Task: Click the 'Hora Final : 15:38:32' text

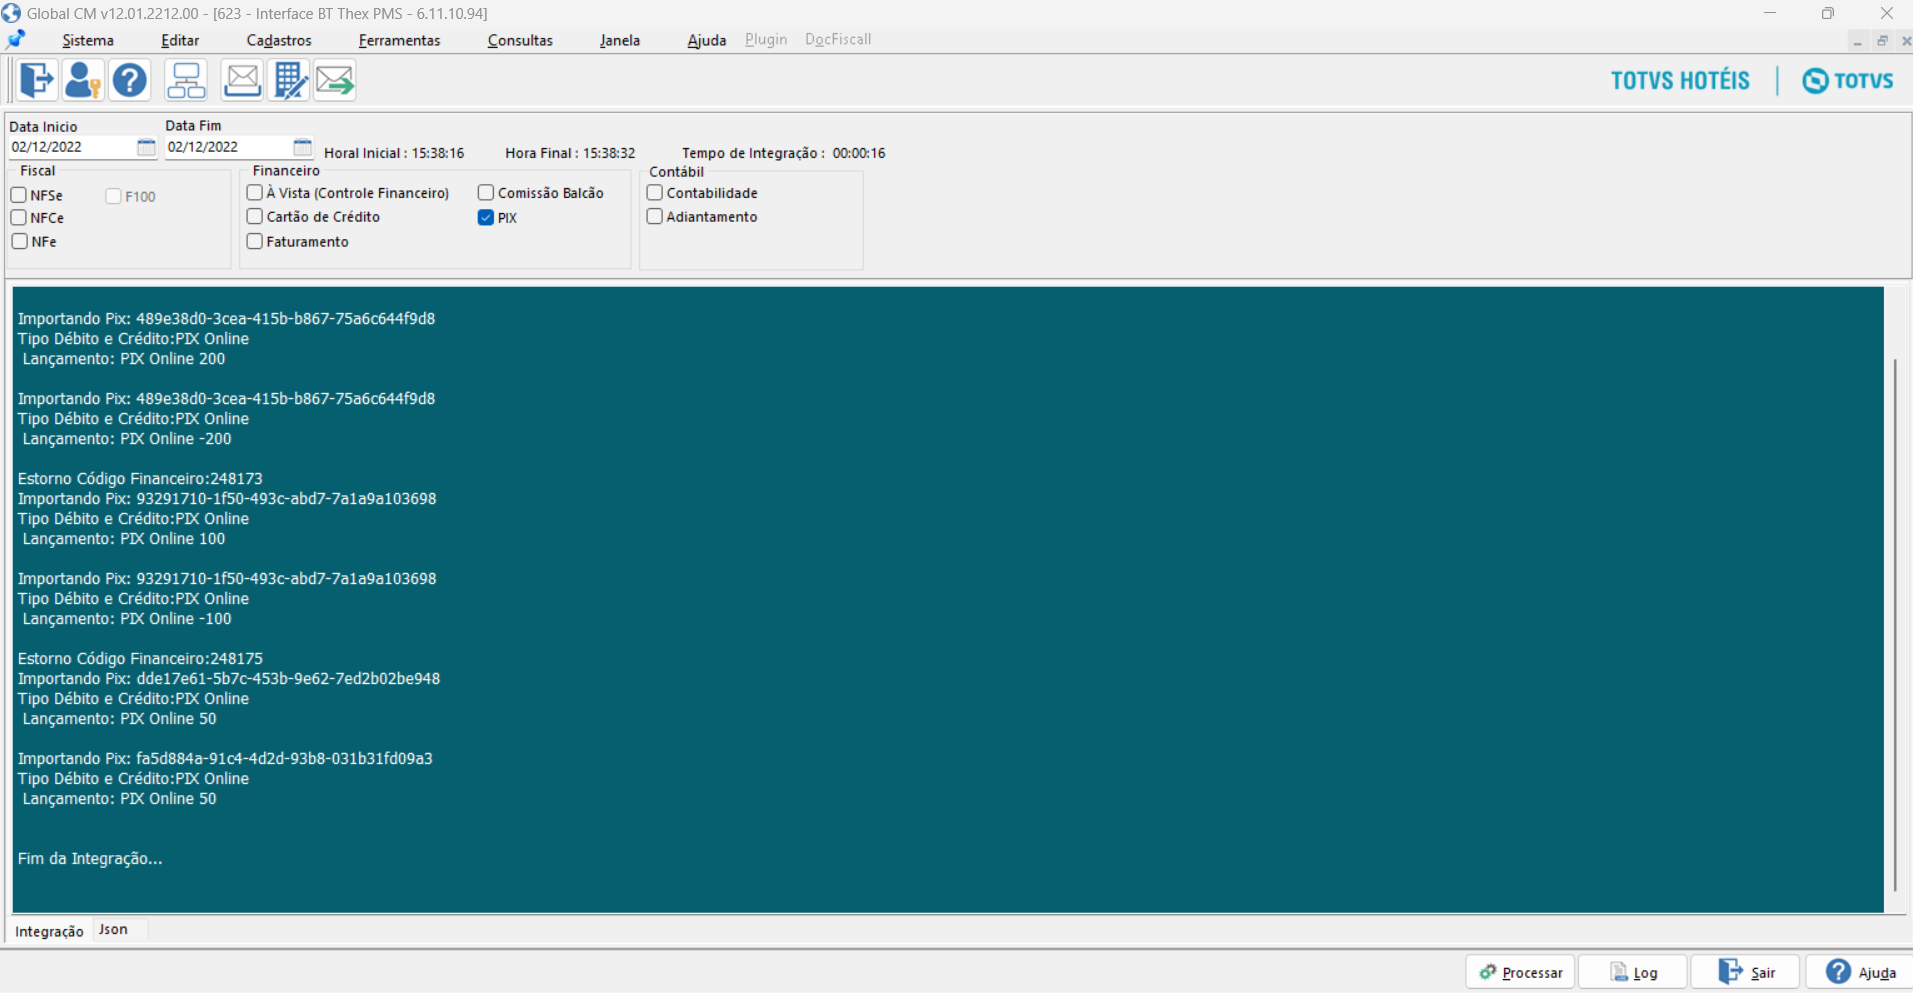Action: coord(570,153)
